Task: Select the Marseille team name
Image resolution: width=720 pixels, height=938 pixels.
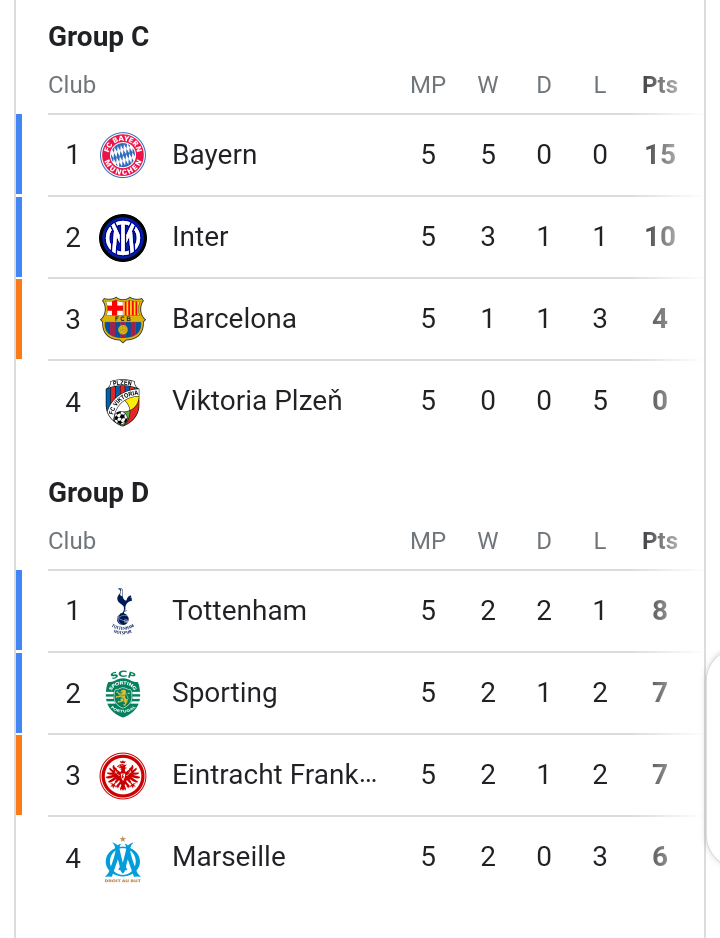Action: click(229, 857)
